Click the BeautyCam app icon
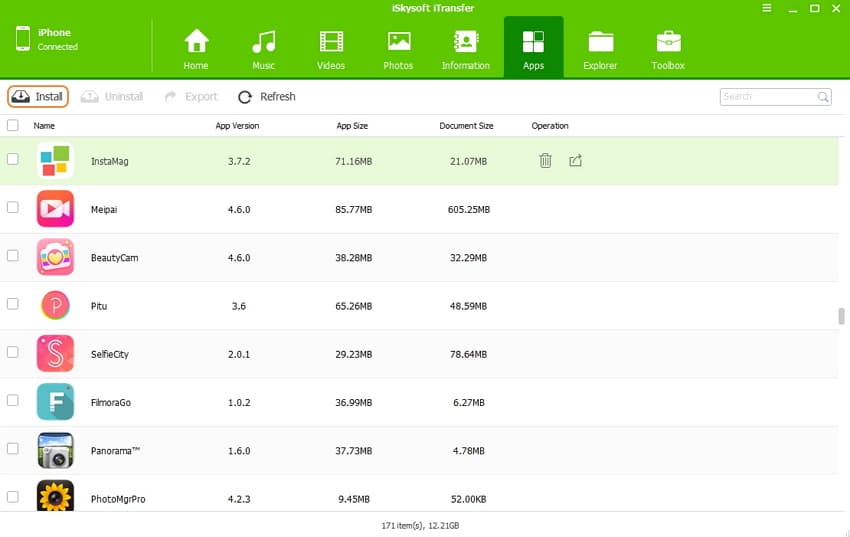The height and width of the screenshot is (537, 850). click(x=55, y=257)
